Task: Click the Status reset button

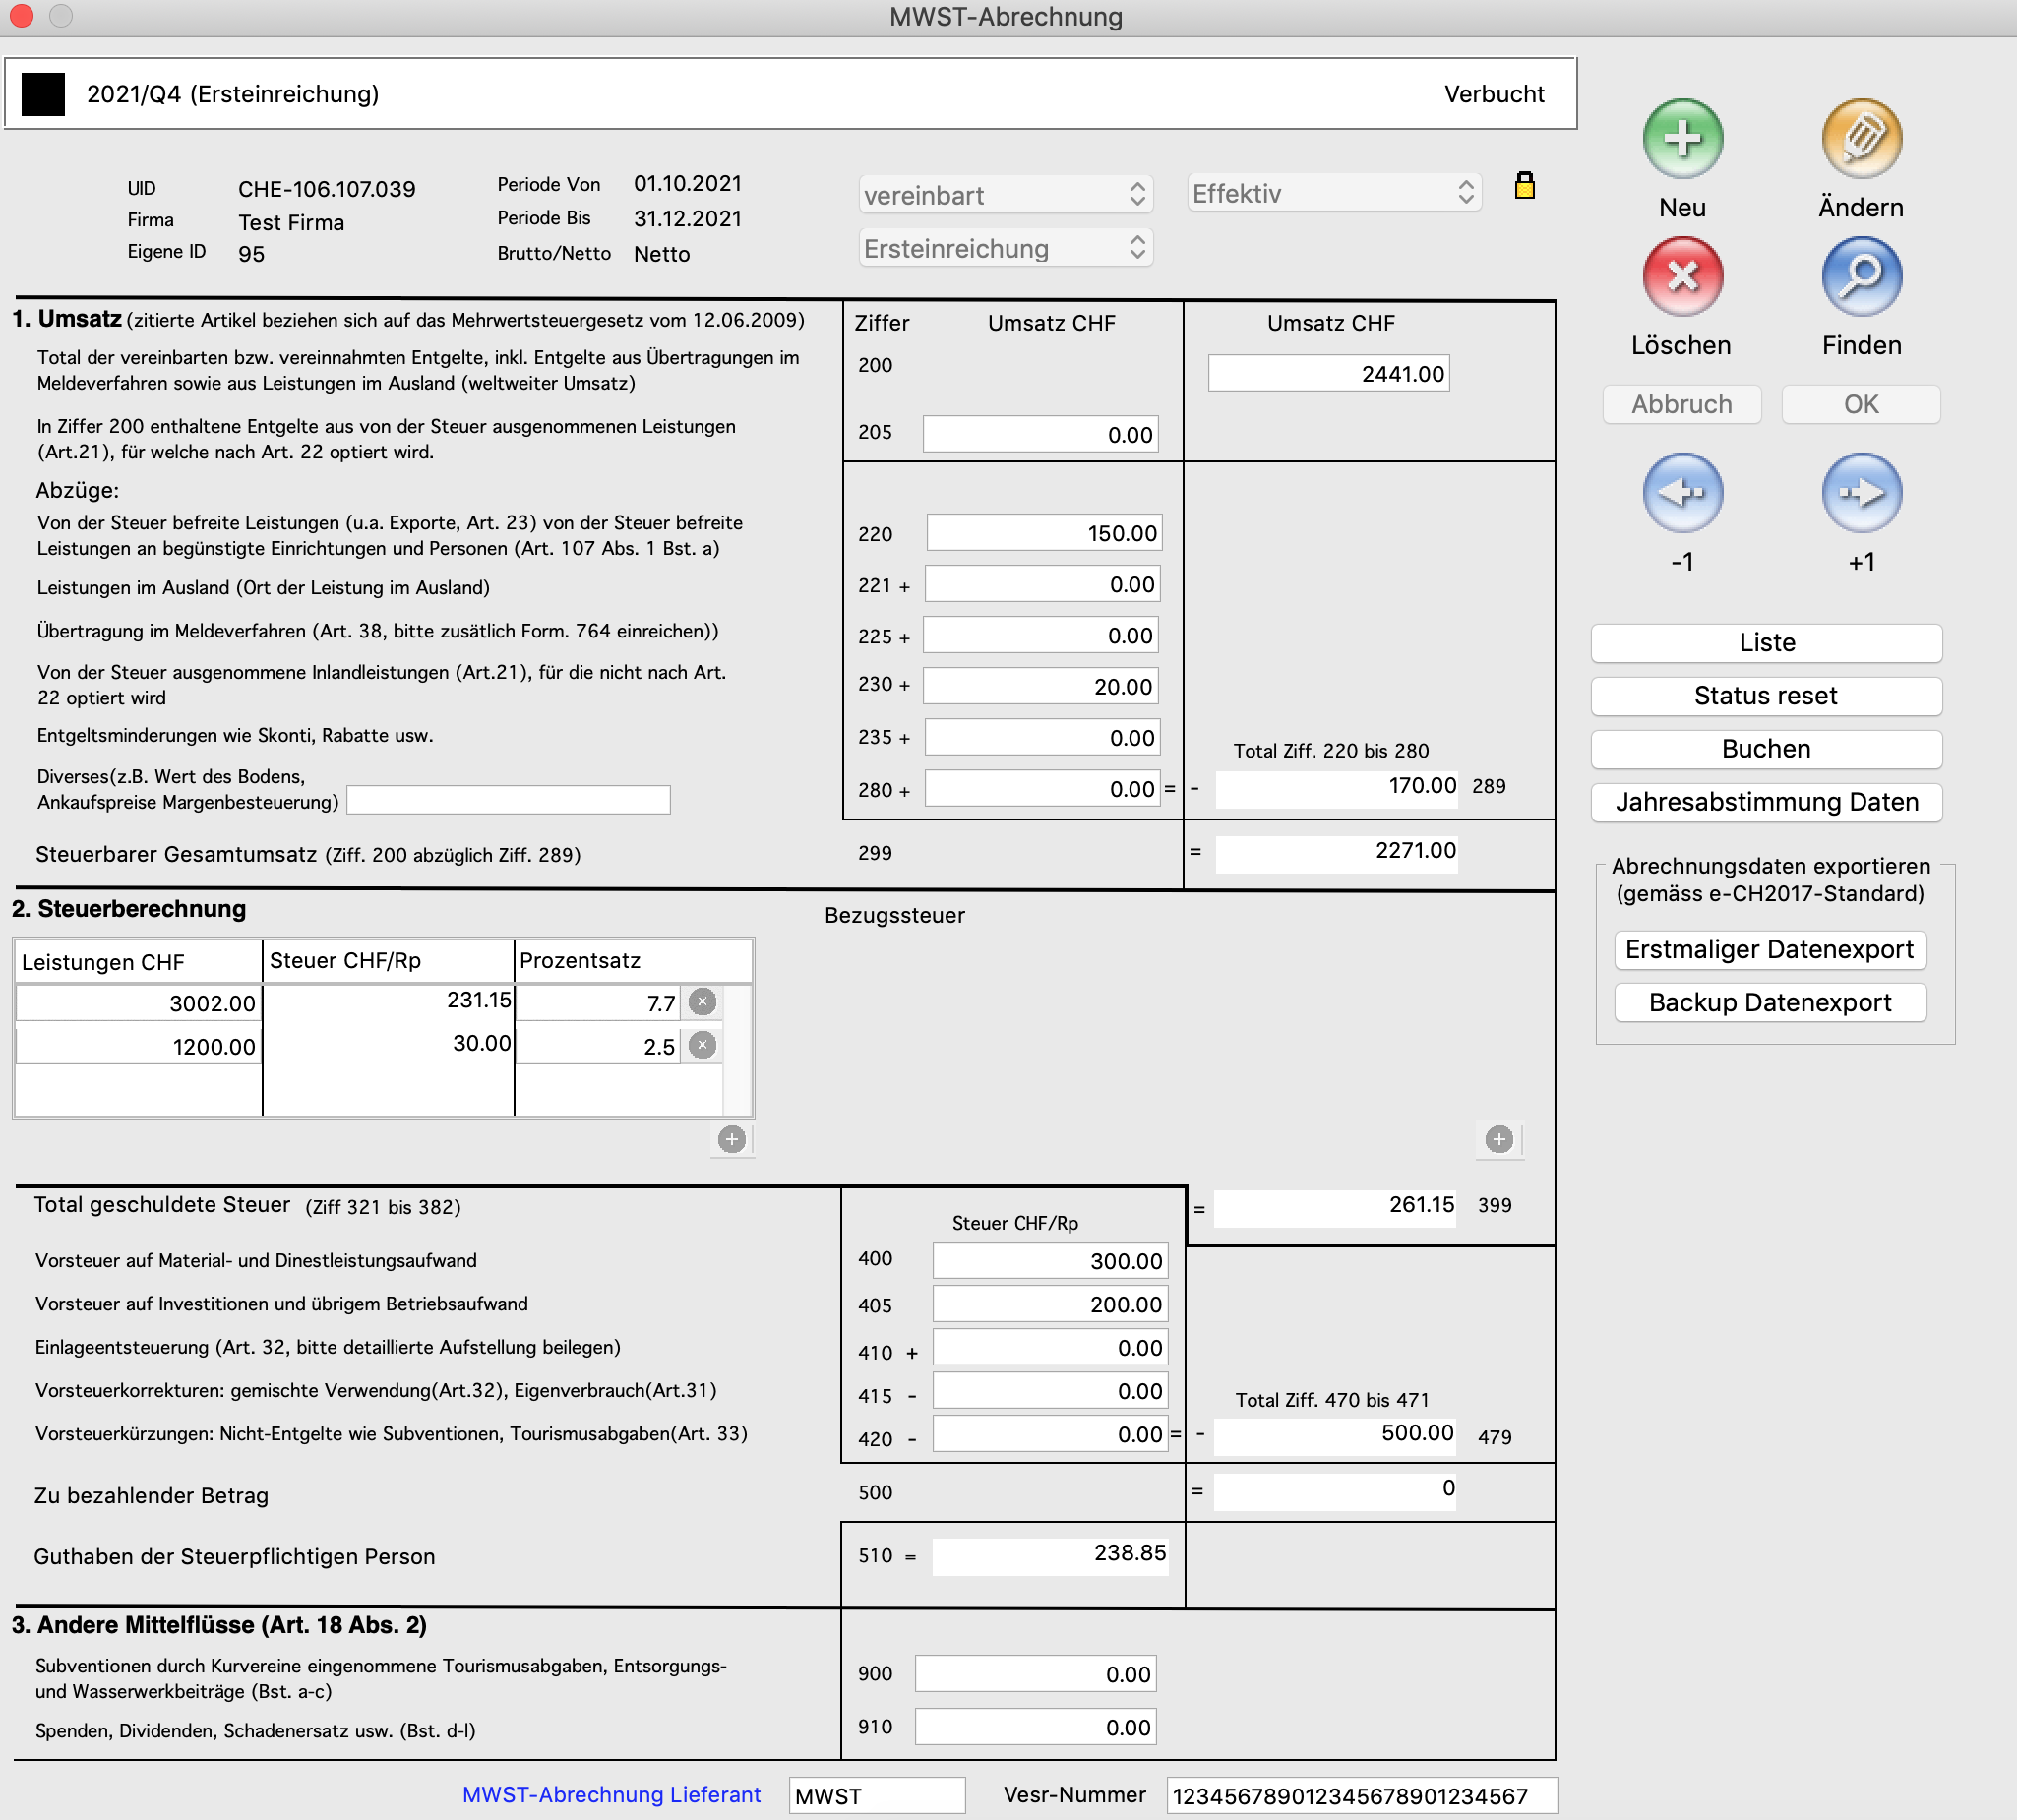Action: point(1765,696)
